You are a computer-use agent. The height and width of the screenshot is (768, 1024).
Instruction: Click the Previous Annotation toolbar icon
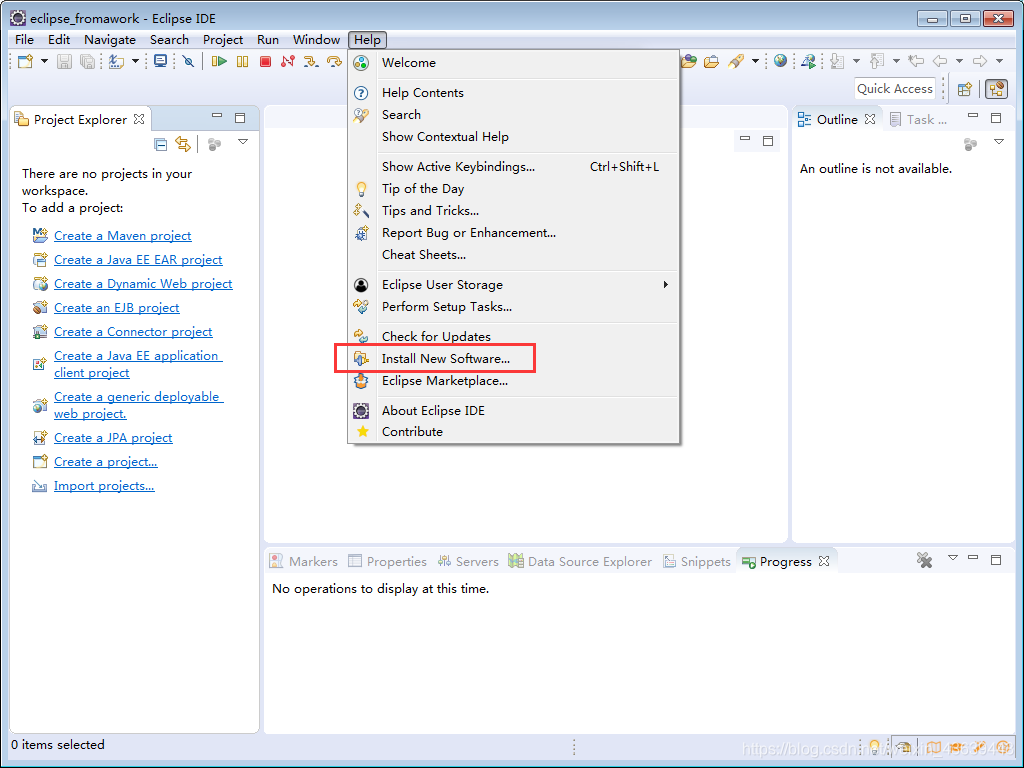coord(877,61)
